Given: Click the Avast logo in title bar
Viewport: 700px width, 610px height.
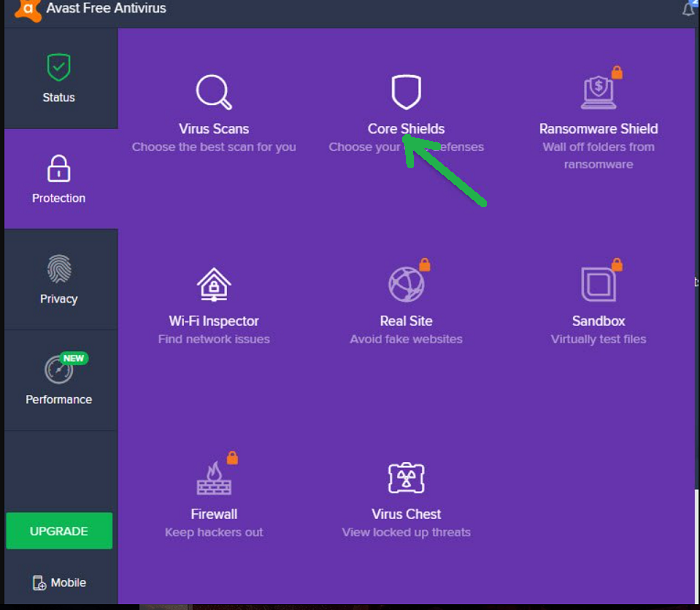Looking at the screenshot, I should coord(27,10).
